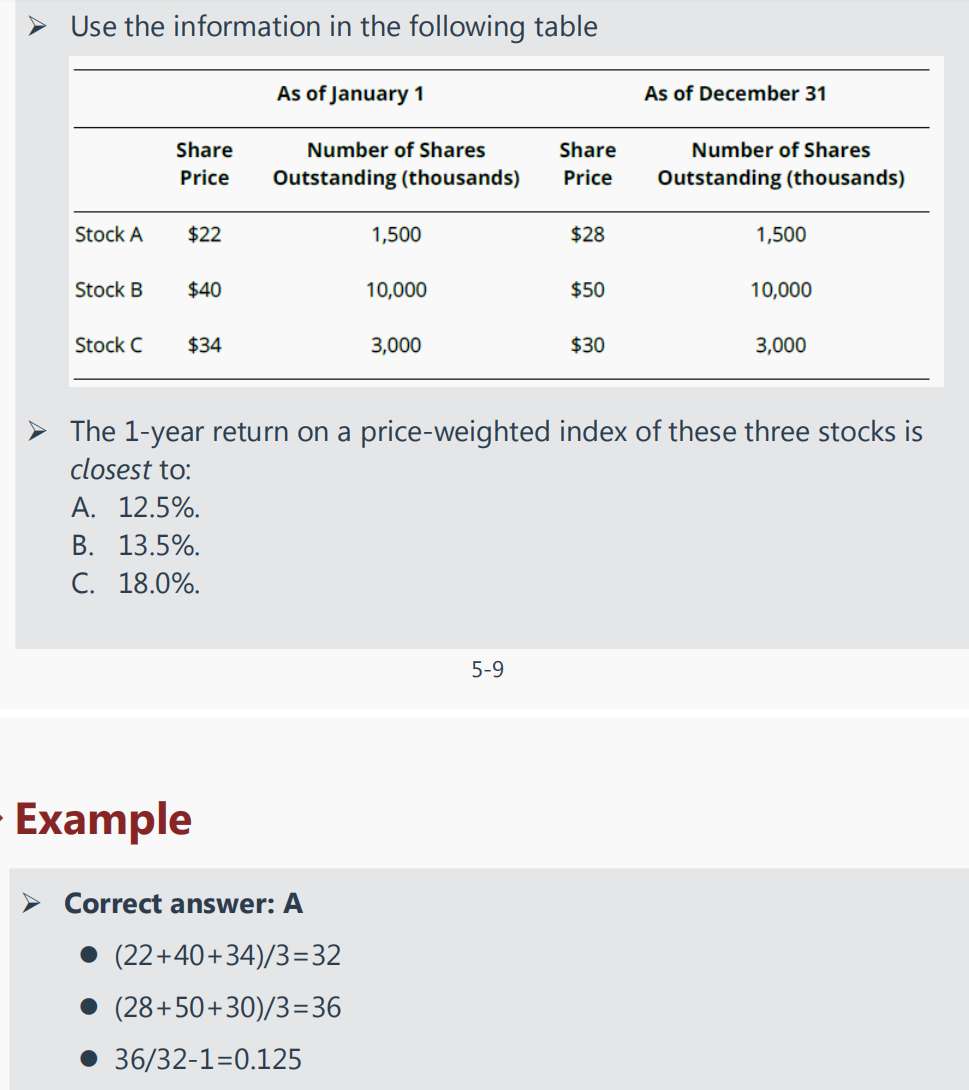Click the Stock B row label
The width and height of the screenshot is (969, 1090).
pos(109,290)
